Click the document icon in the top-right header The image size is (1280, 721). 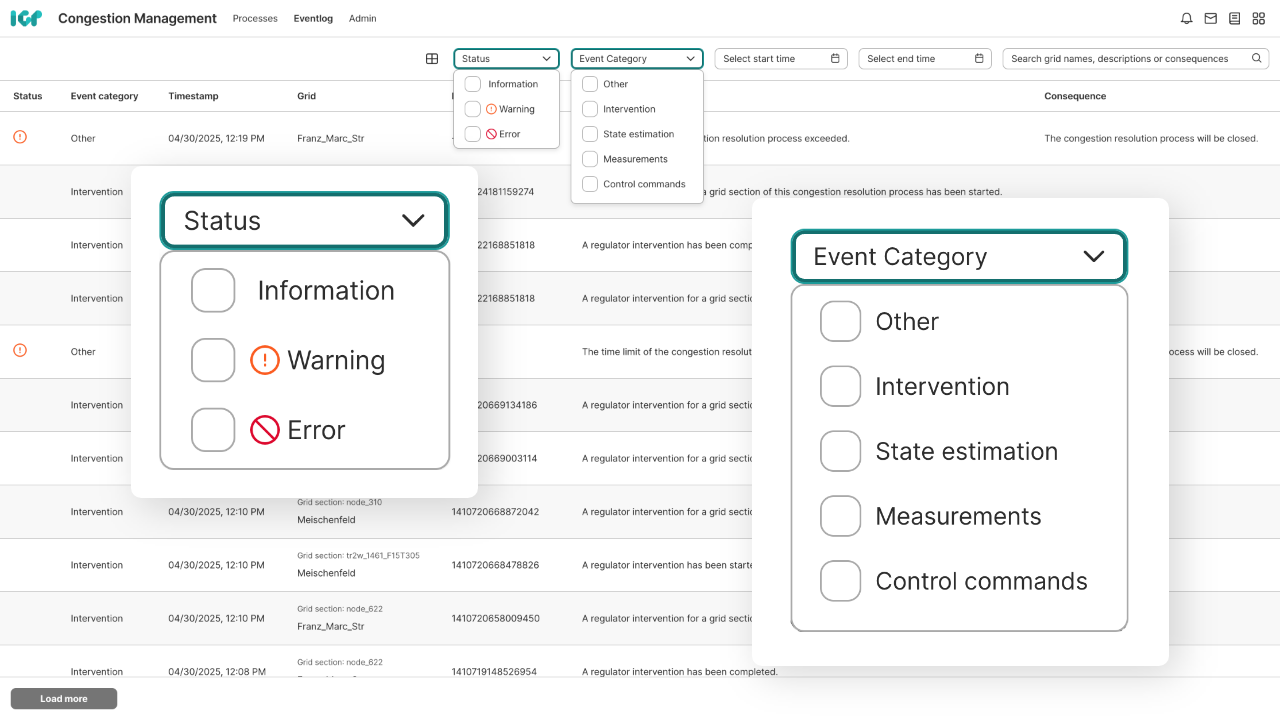pos(1234,18)
